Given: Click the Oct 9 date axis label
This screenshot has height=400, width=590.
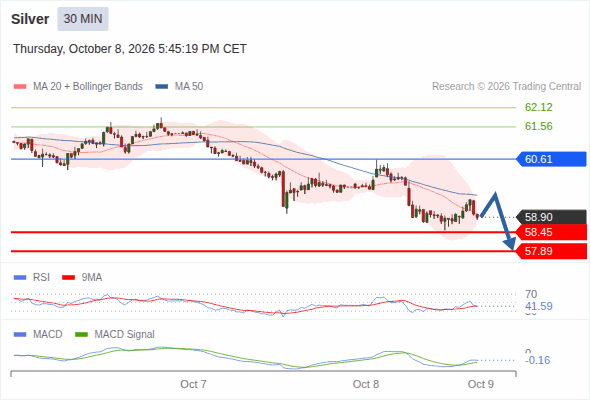Looking at the screenshot, I should click(x=481, y=384).
